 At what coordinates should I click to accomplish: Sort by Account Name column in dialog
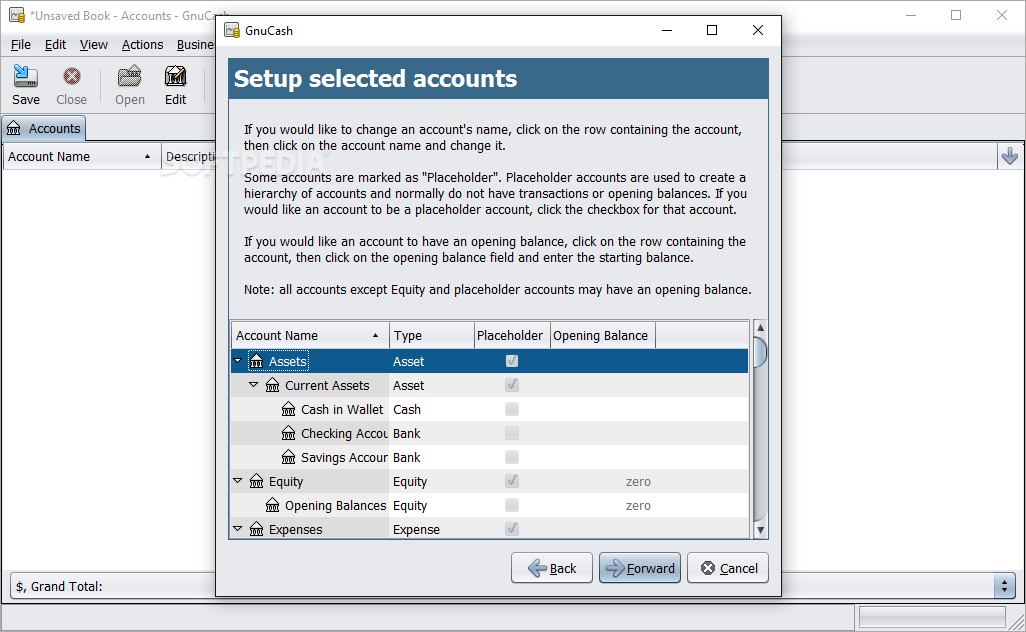pos(310,335)
